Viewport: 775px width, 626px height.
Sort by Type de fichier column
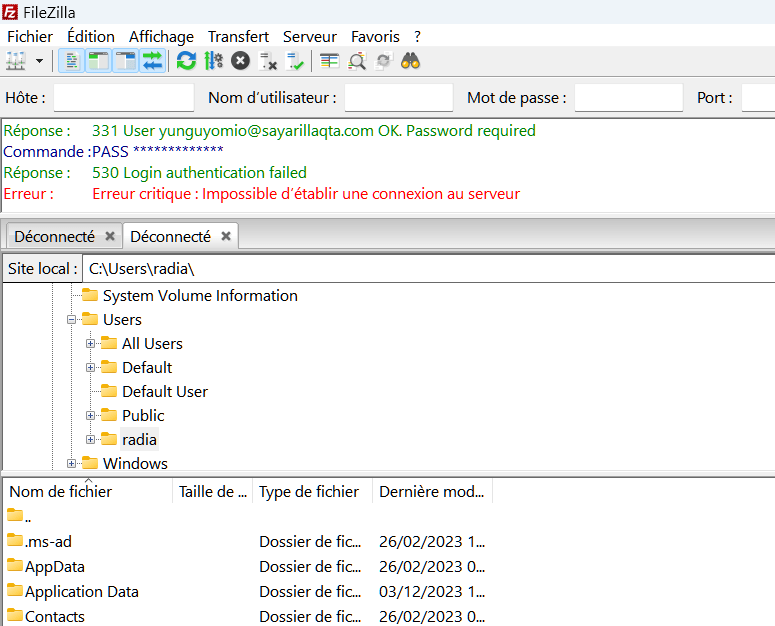click(312, 492)
